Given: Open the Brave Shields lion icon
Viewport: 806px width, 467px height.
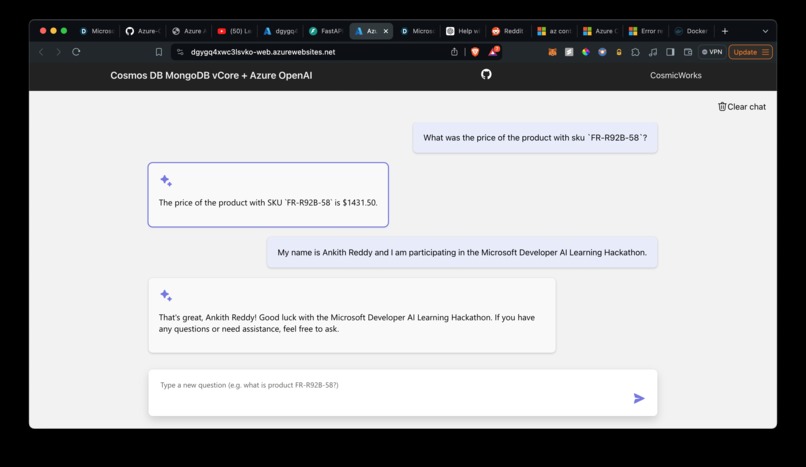Looking at the screenshot, I should point(475,52).
